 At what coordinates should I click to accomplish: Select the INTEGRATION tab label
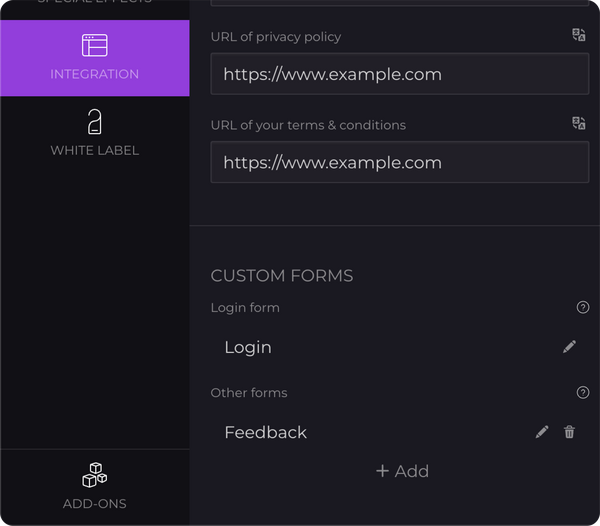point(95,74)
